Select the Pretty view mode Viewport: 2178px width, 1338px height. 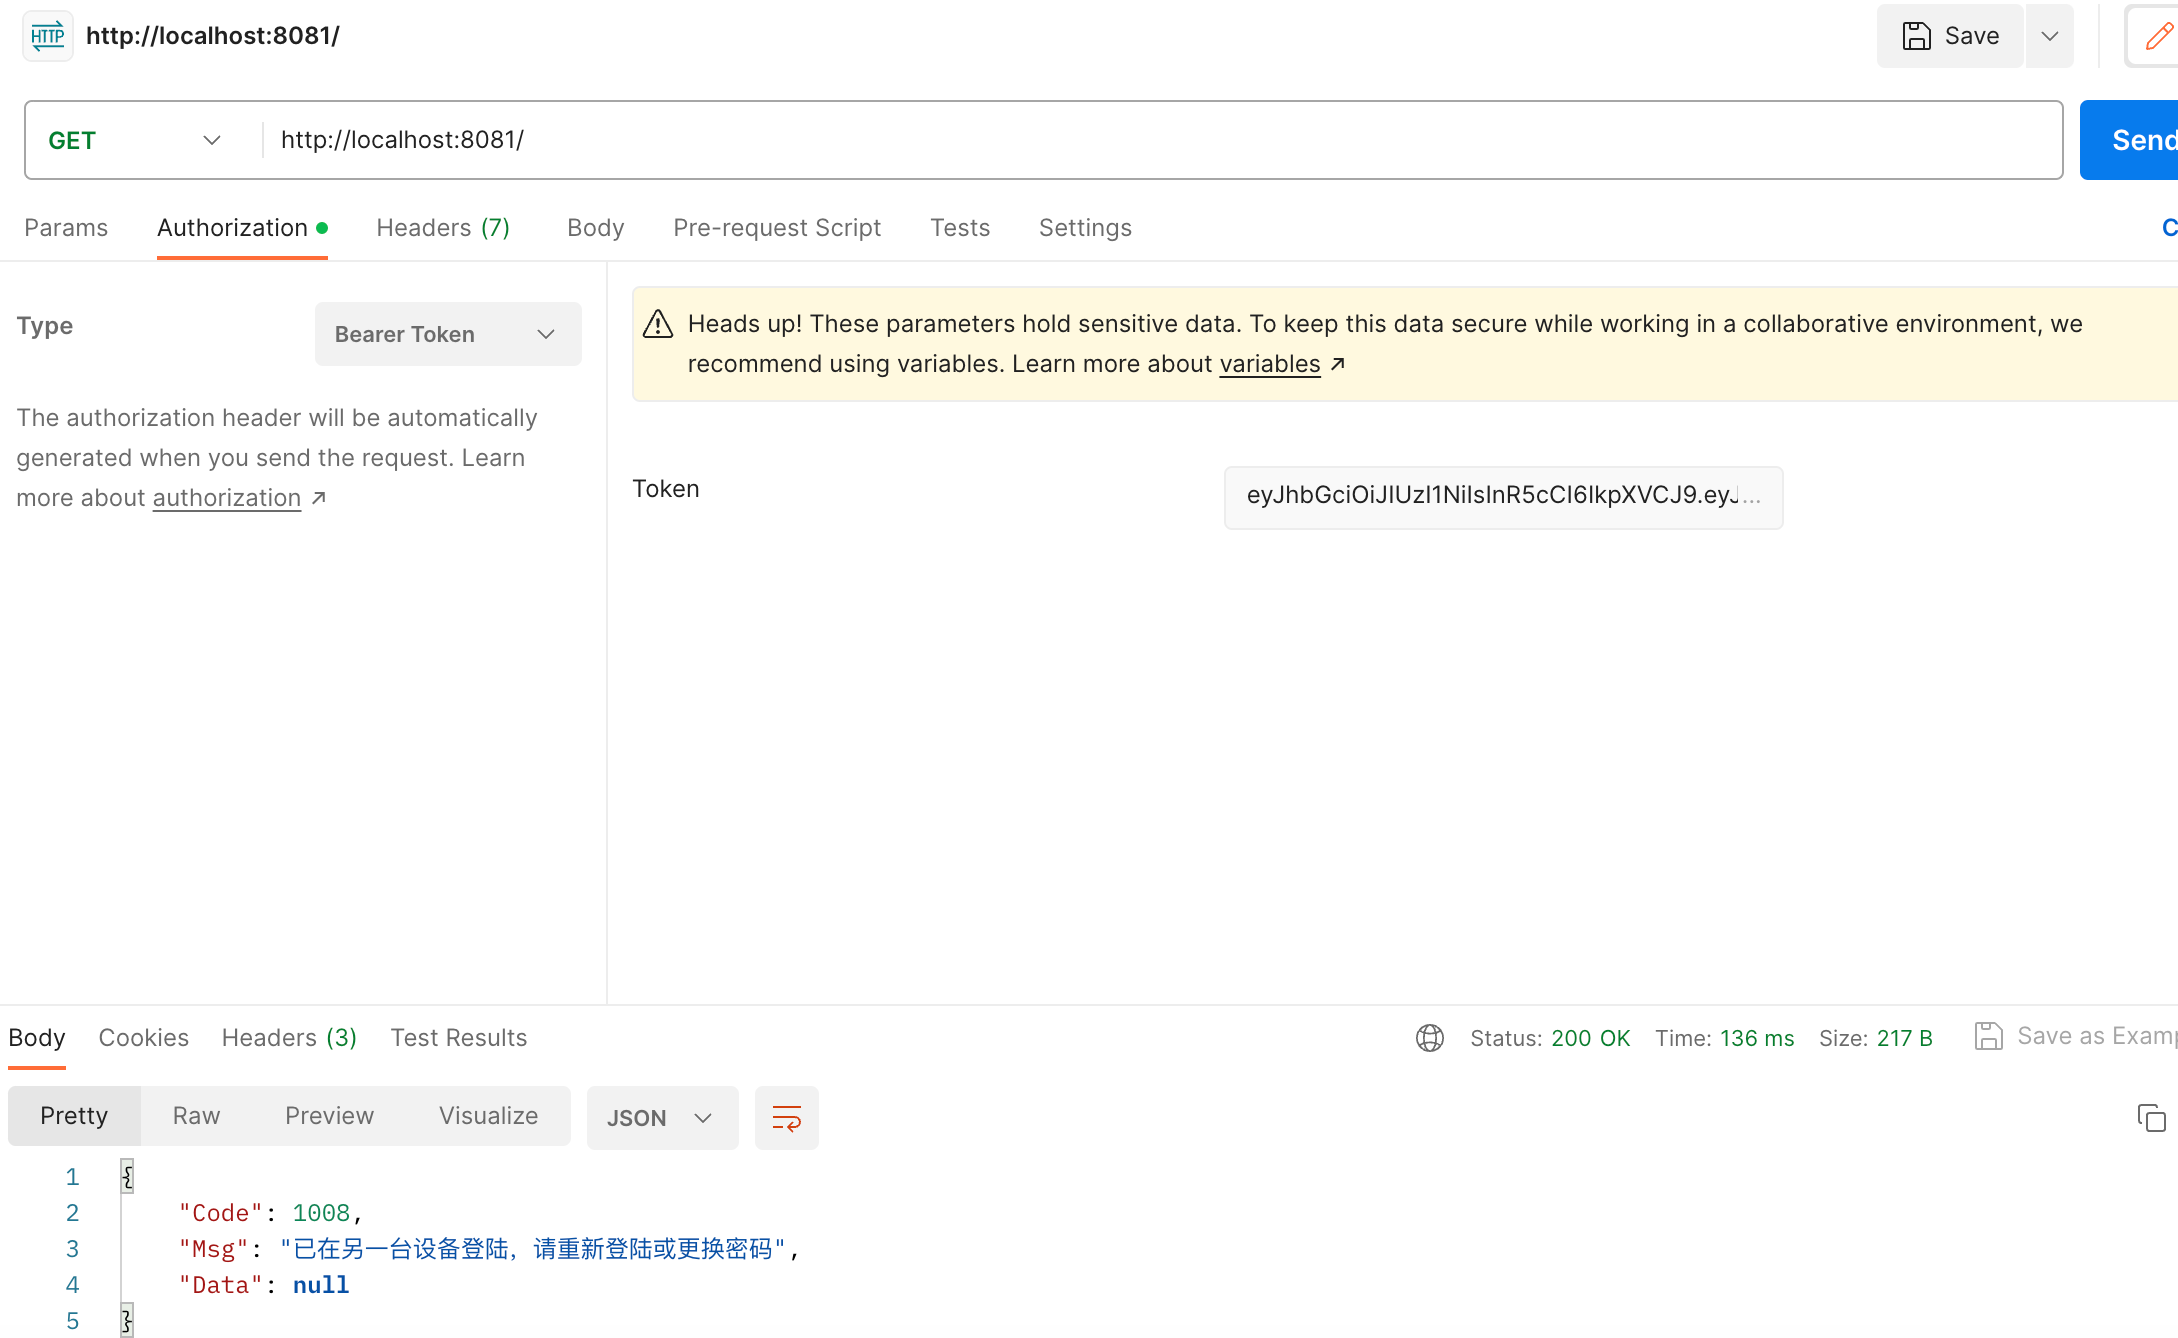[74, 1116]
